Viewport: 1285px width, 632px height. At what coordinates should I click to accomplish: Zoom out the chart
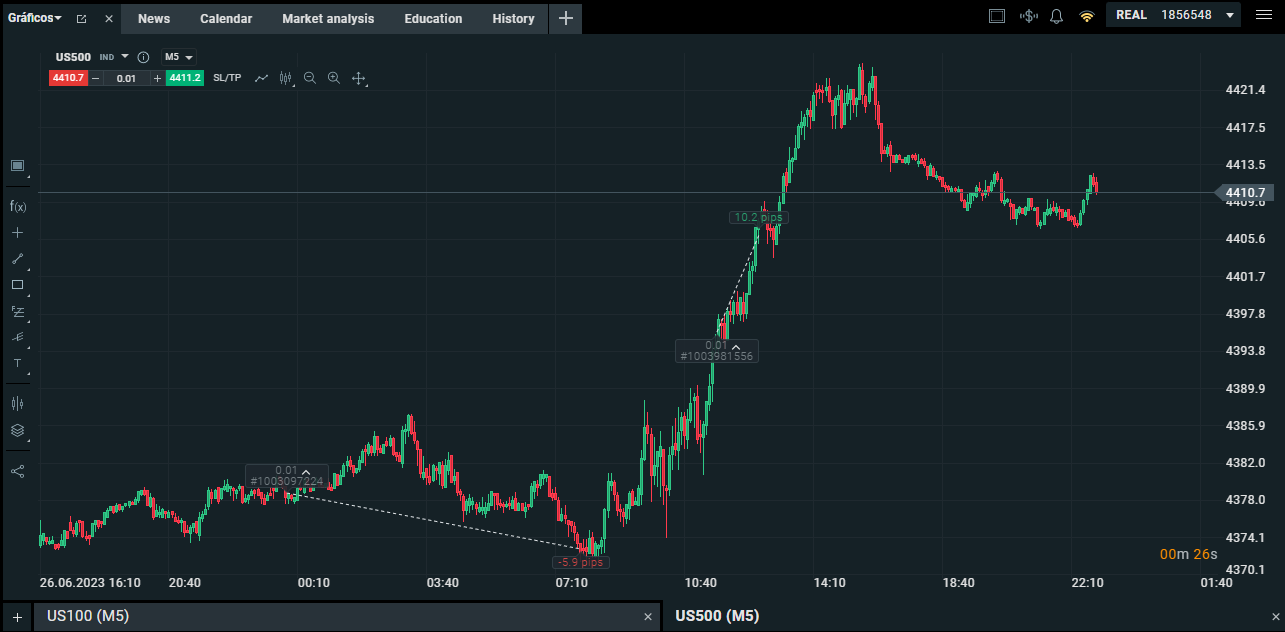(310, 78)
